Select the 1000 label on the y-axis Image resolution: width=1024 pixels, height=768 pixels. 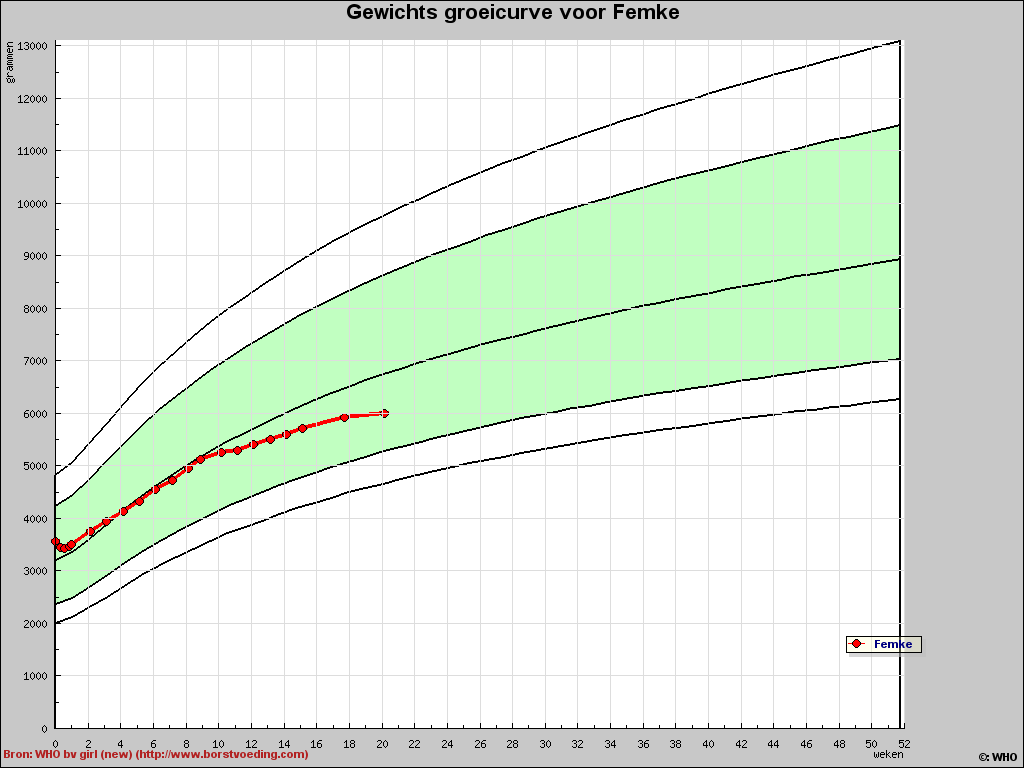point(35,676)
